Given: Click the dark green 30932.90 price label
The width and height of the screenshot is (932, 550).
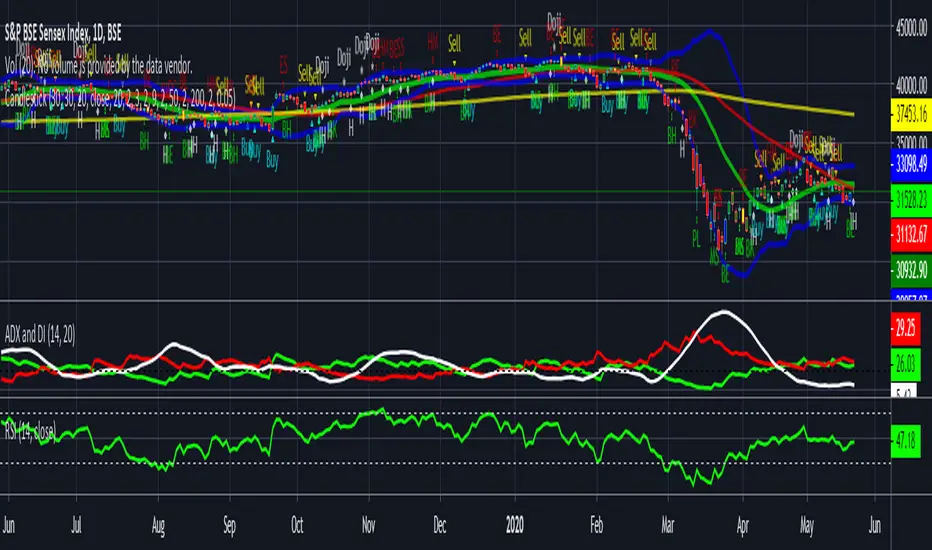Looking at the screenshot, I should coord(911,271).
